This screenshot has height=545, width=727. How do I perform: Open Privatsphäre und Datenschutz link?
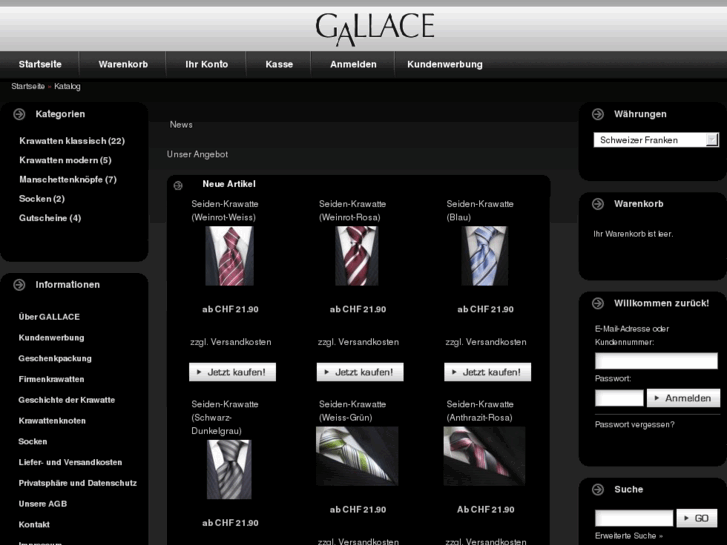78,483
